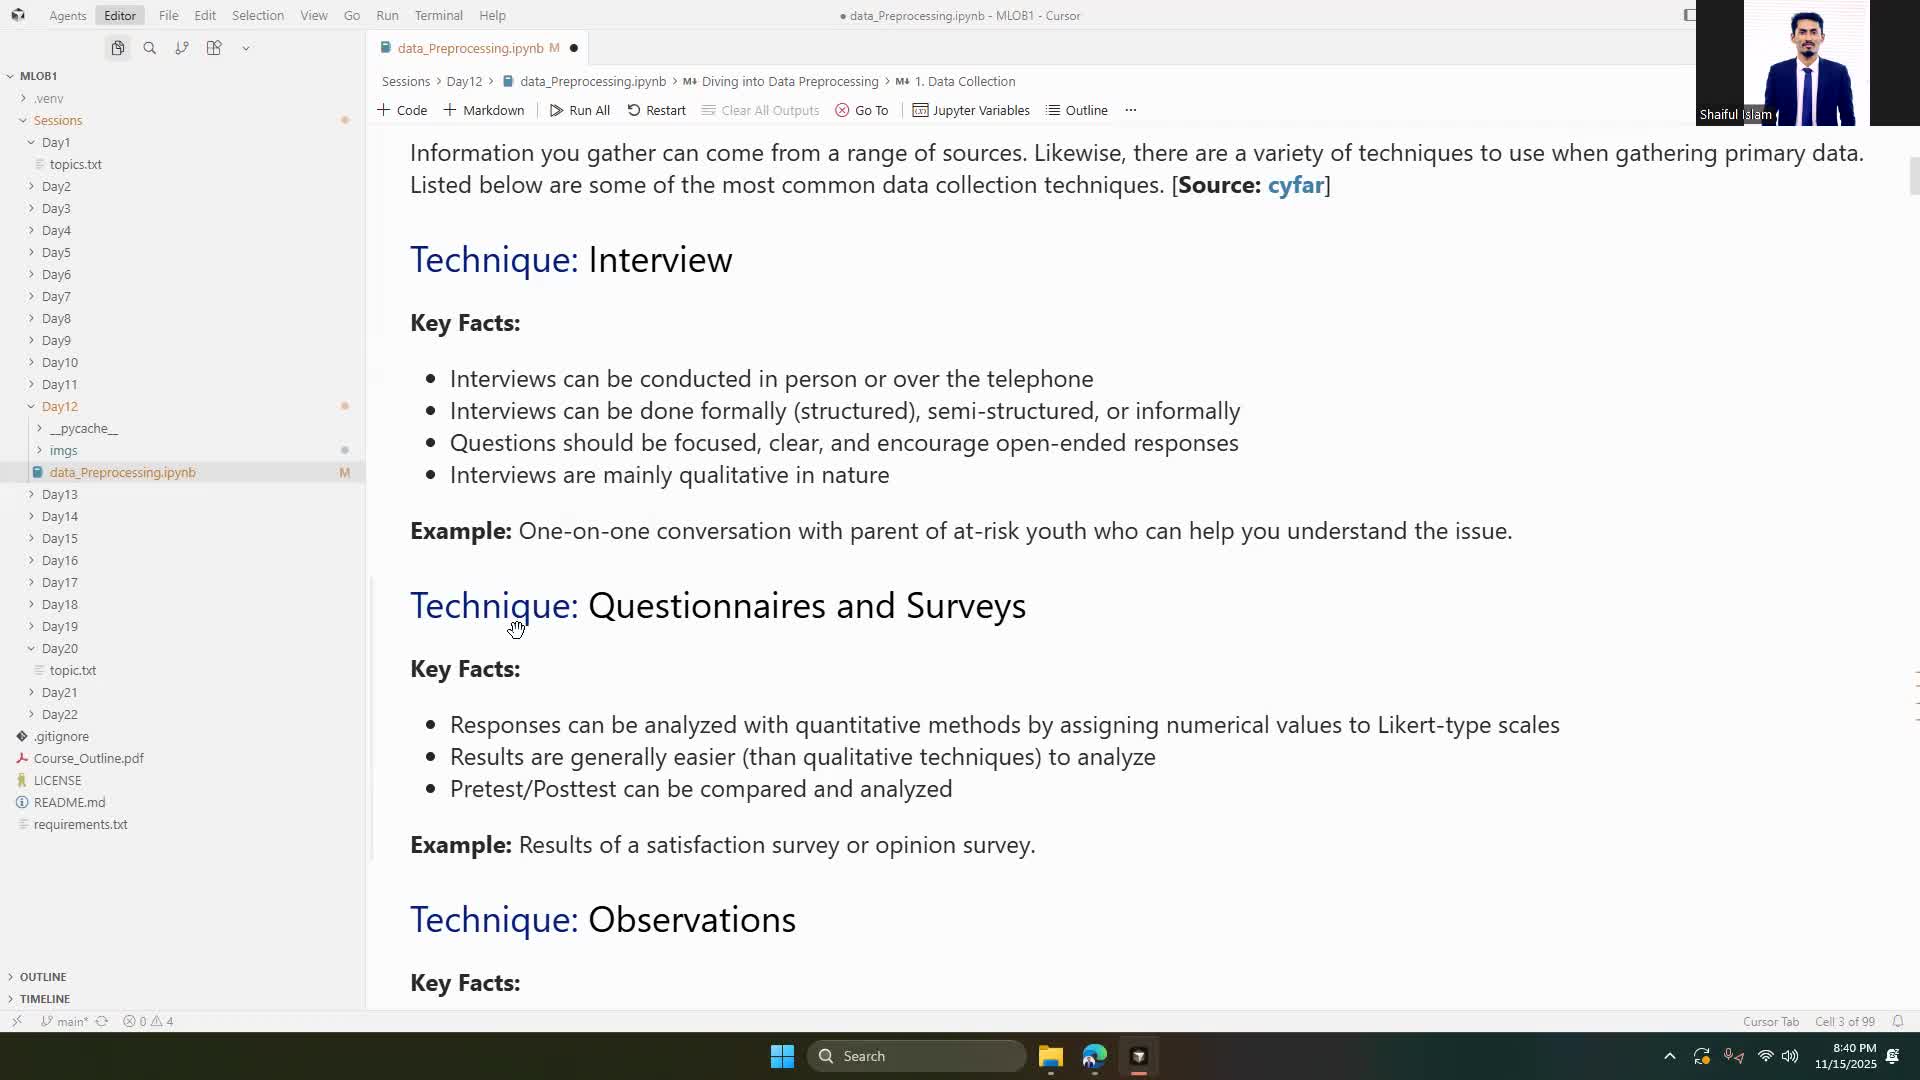Open the Terminal menu
The image size is (1920, 1080).
(438, 15)
